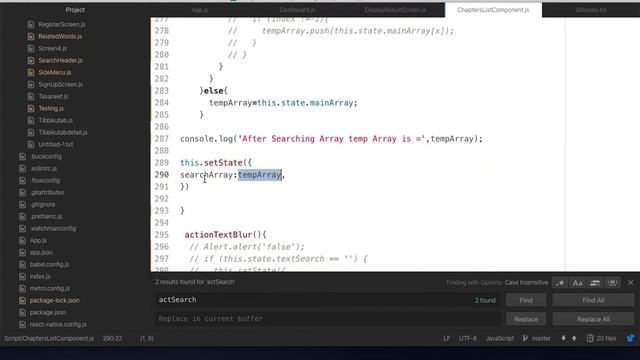This screenshot has width=640, height=360.
Task: Open Screen4.js in the project tree
Action: 52,48
